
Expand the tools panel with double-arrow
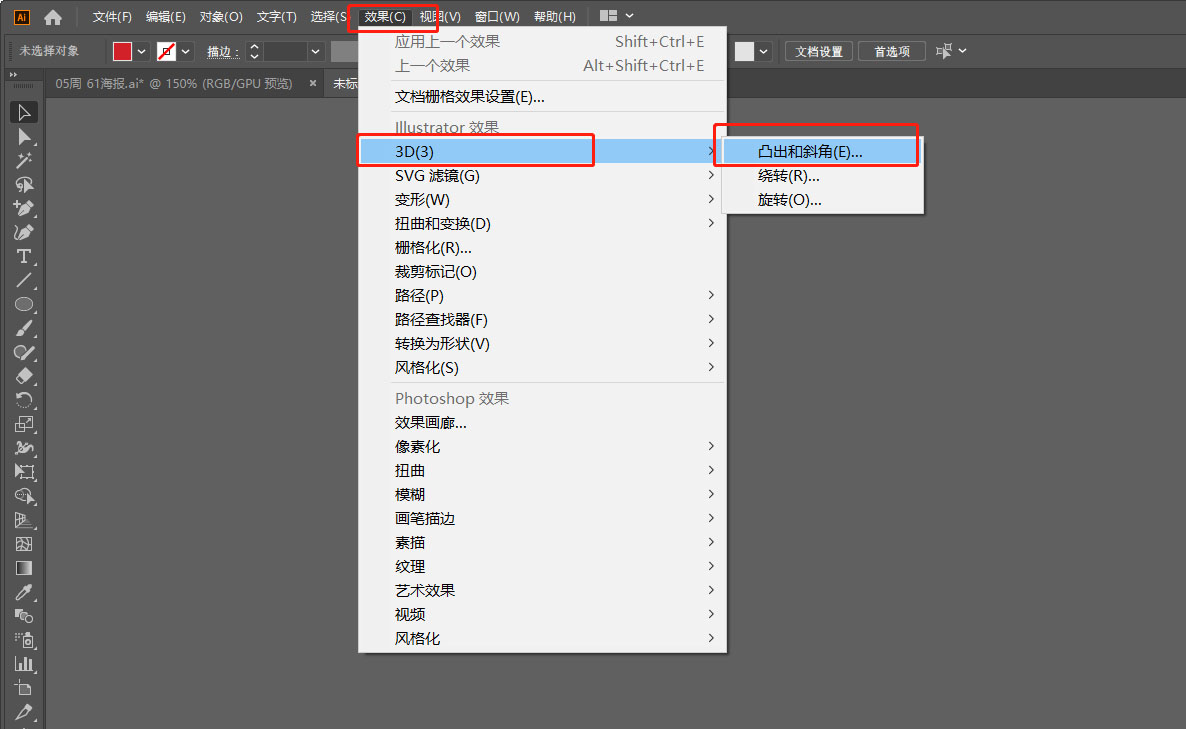pos(13,75)
